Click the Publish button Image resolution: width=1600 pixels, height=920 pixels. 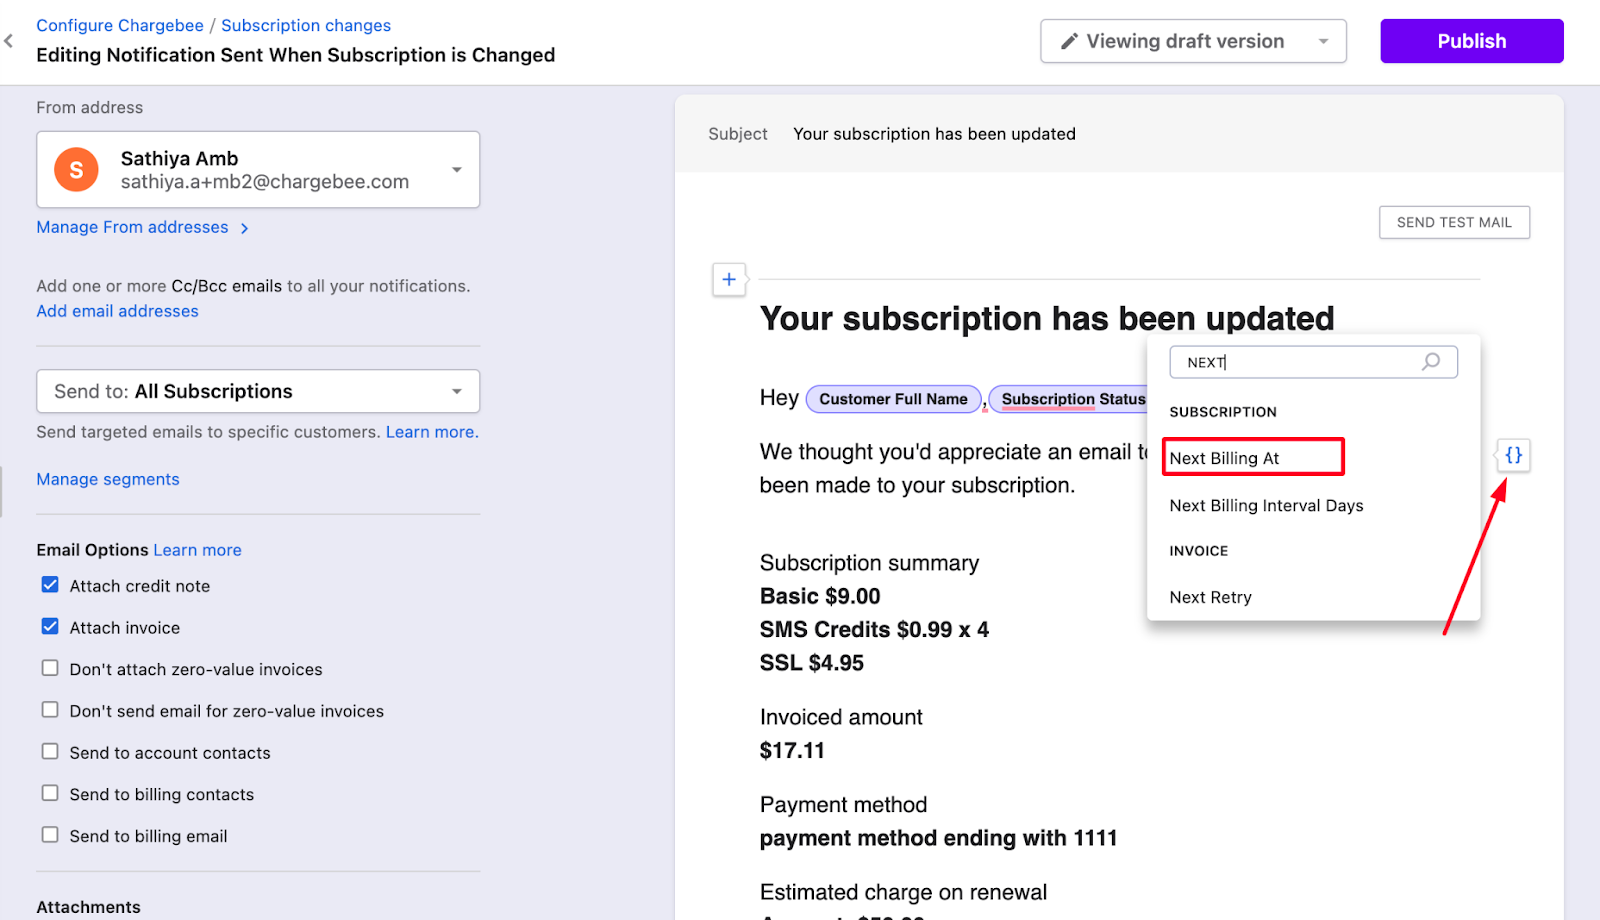tap(1471, 41)
